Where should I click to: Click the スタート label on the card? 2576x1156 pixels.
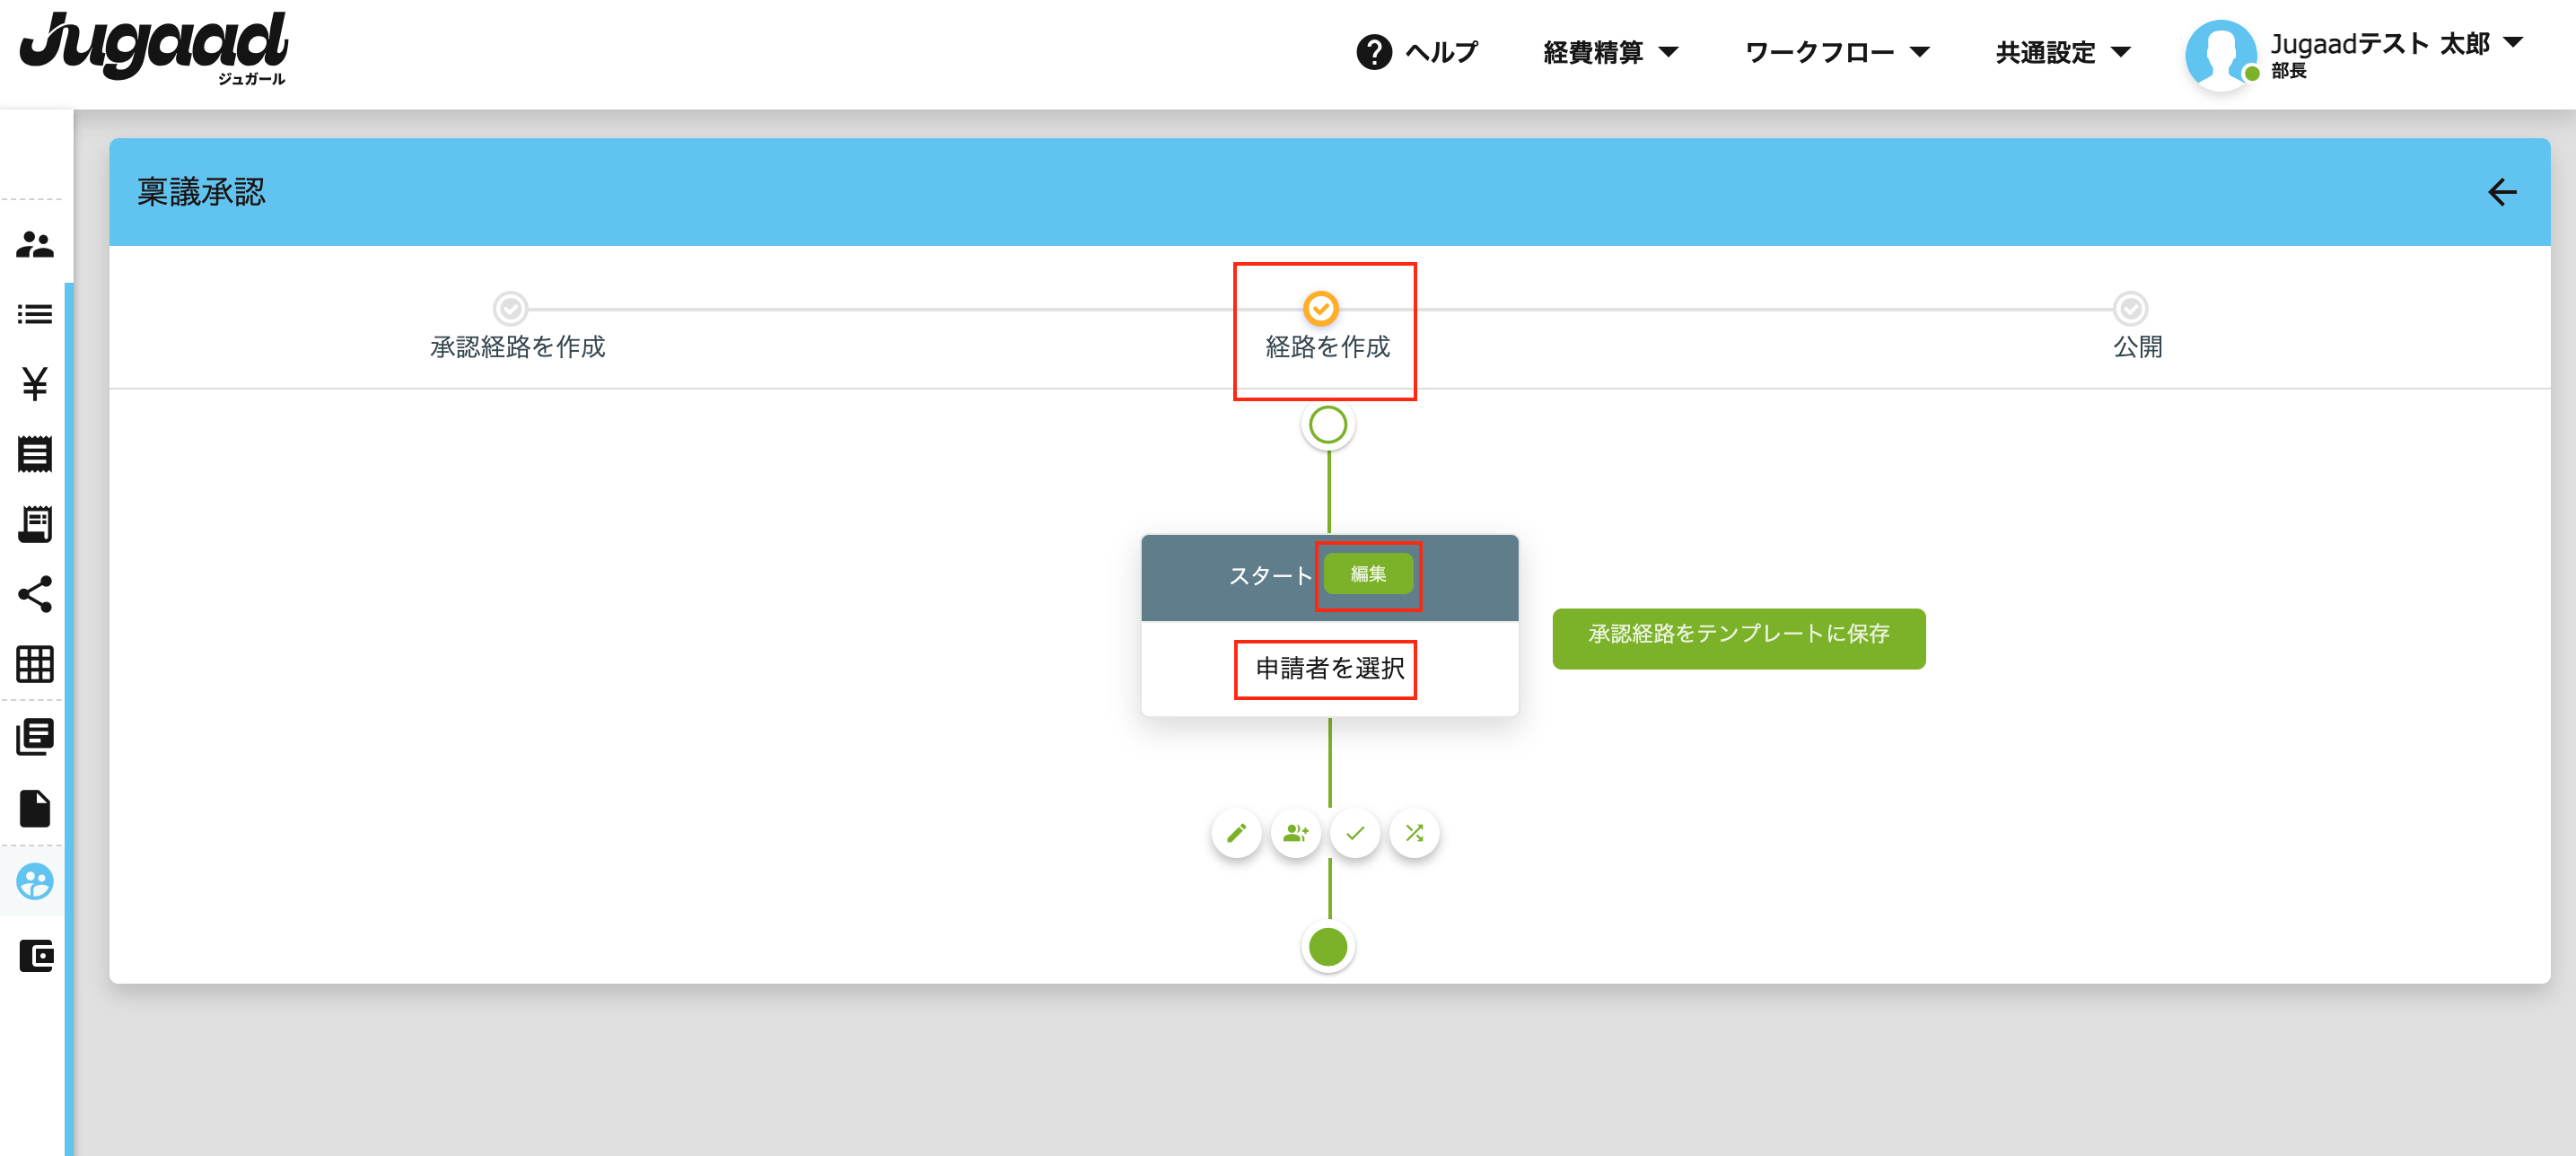pos(1270,576)
